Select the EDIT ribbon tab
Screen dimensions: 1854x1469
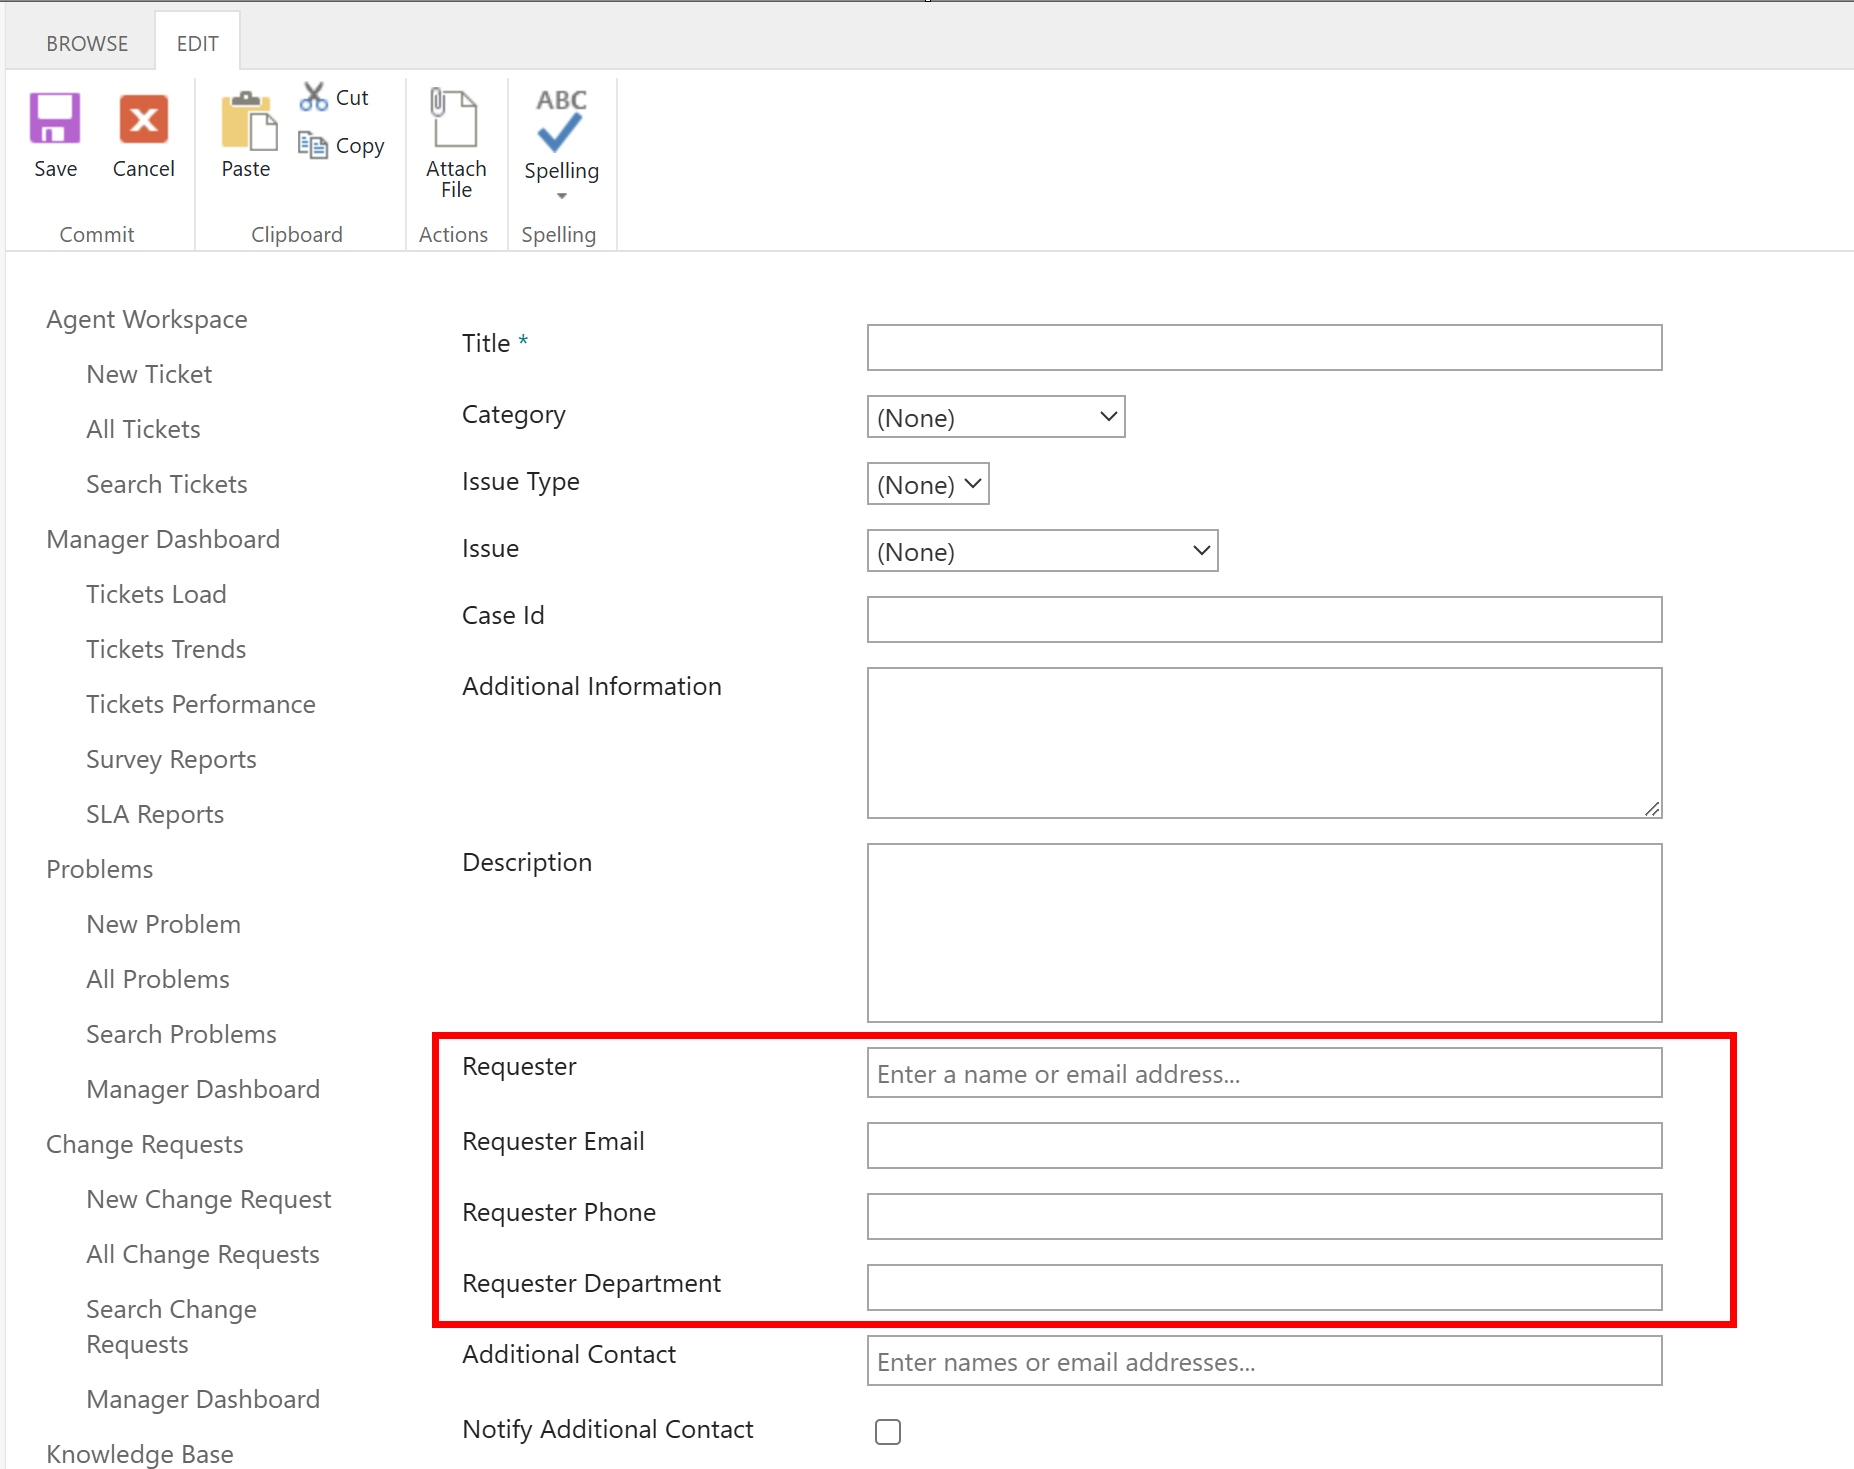pos(197,44)
